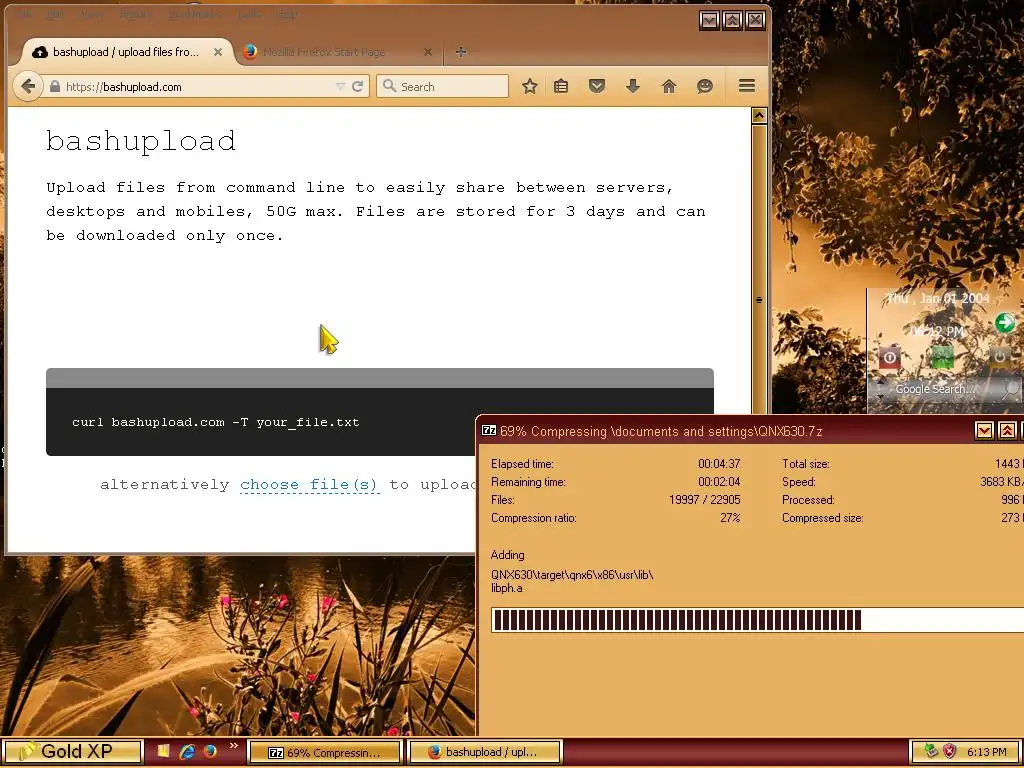Click the Total size label

[x=806, y=464]
